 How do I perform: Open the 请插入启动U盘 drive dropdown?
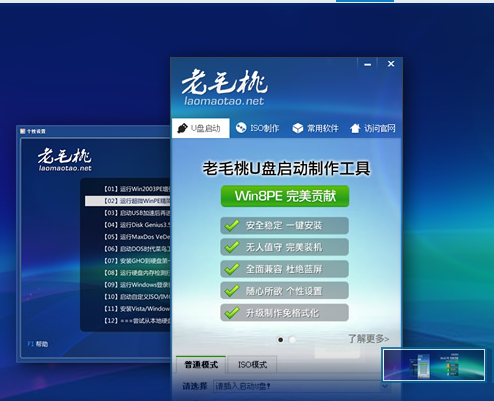click(302, 386)
